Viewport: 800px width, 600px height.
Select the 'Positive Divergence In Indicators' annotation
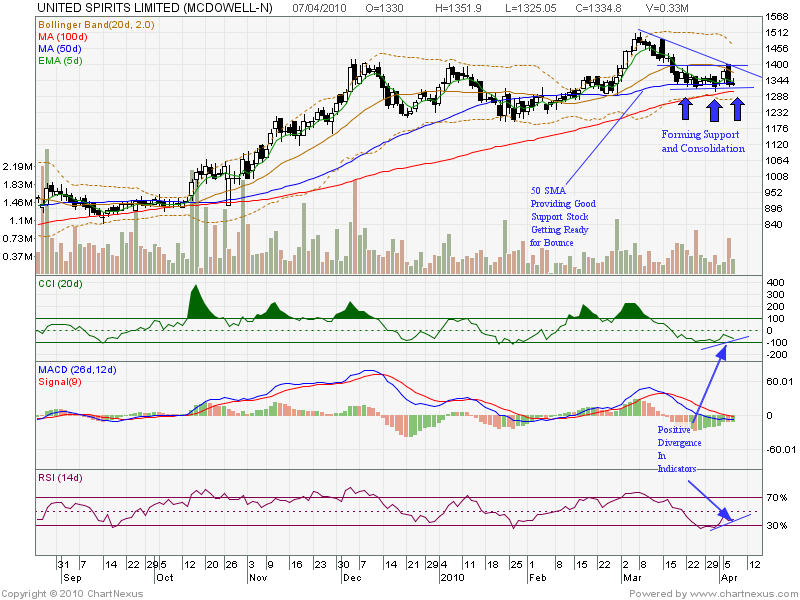(677, 449)
